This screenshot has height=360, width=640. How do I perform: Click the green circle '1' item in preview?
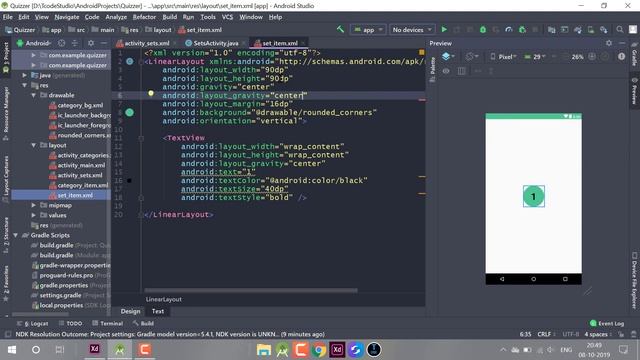pos(533,196)
